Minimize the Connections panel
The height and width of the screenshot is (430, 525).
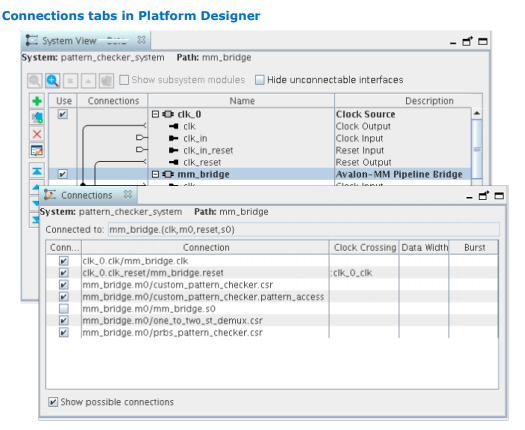469,198
